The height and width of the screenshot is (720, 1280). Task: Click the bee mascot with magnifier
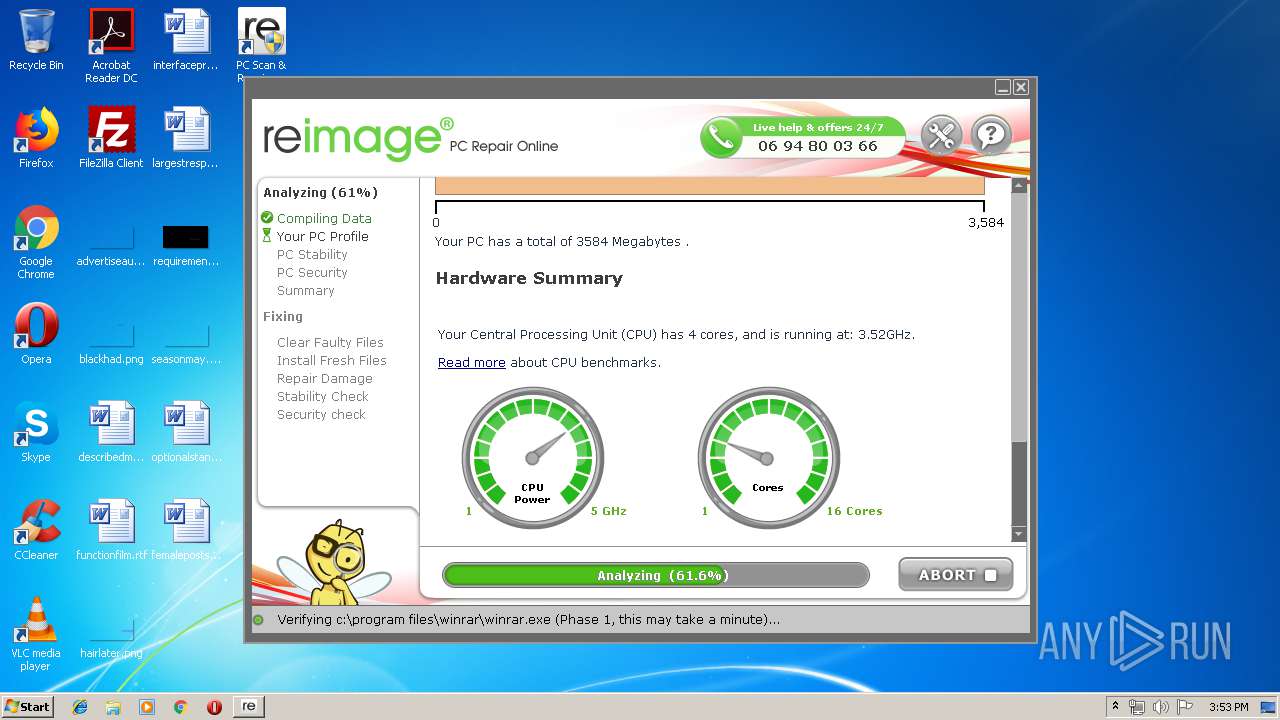click(334, 562)
